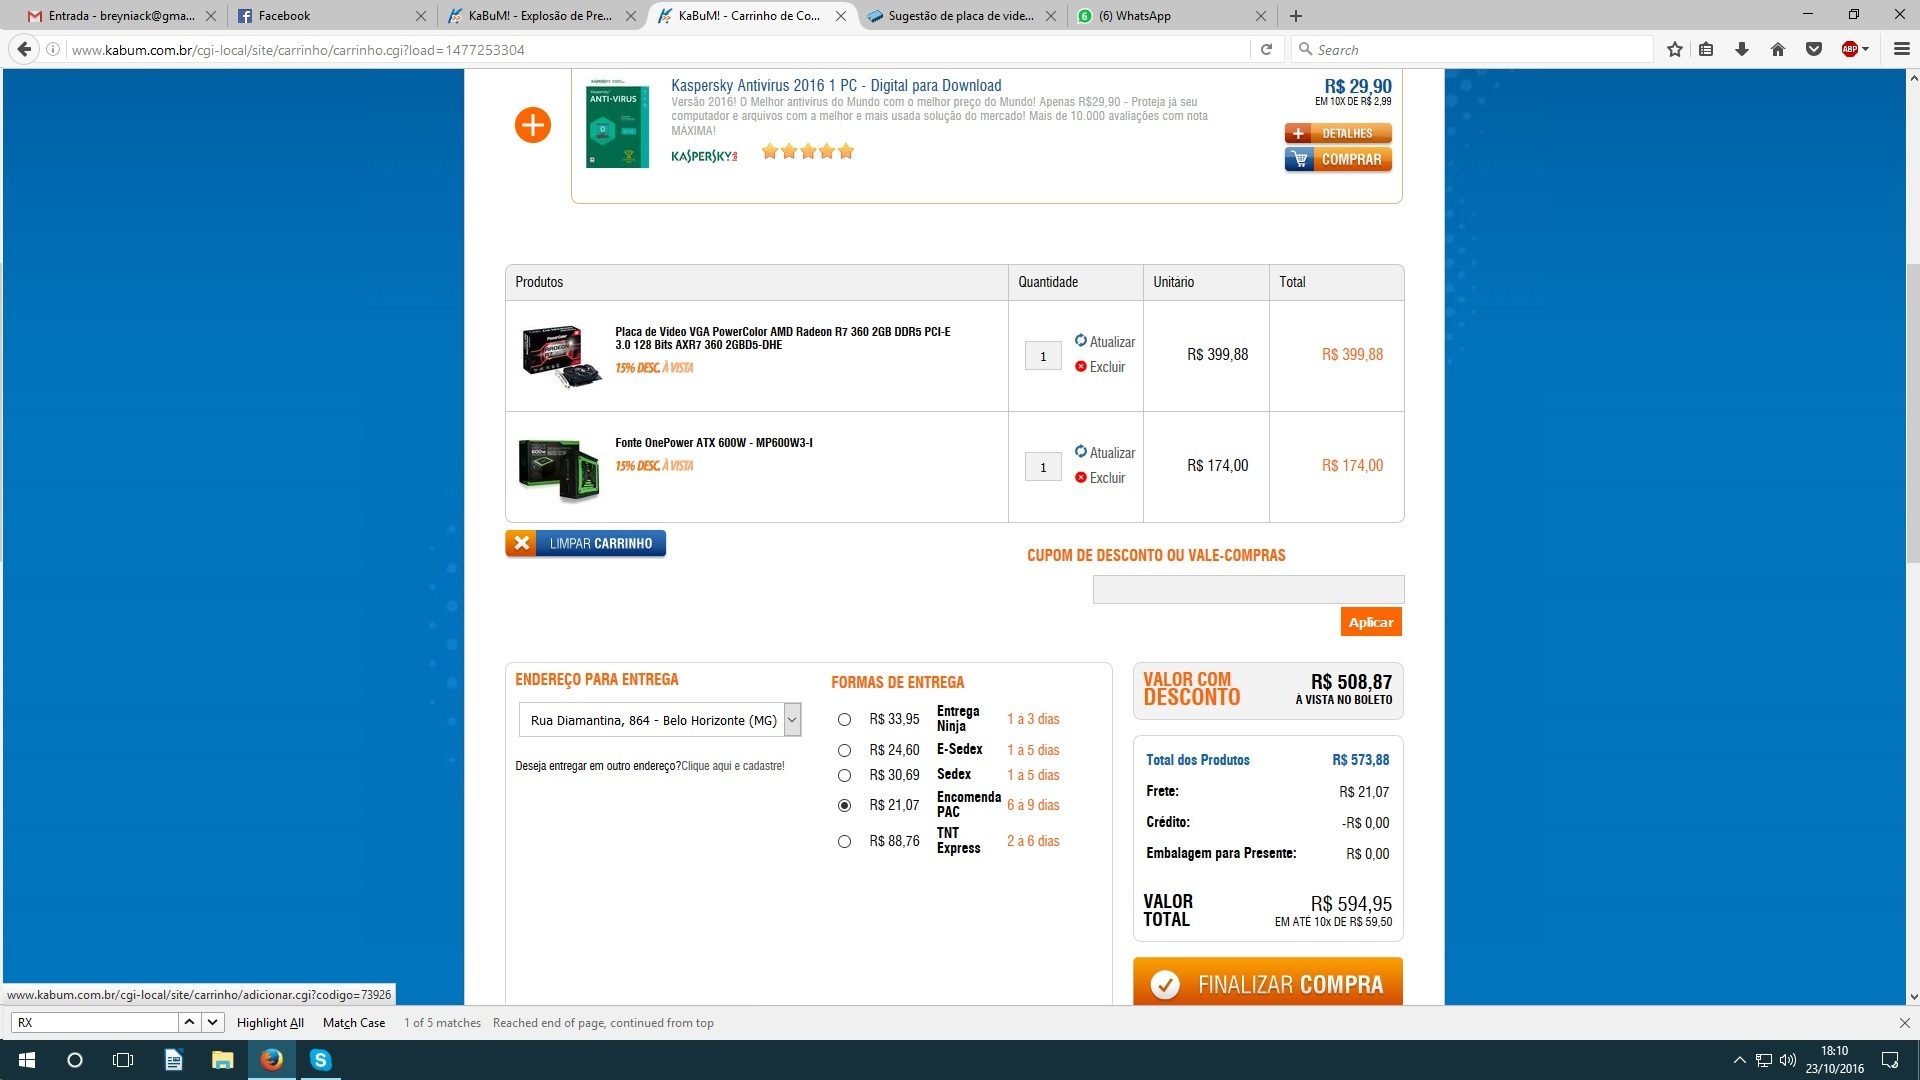The width and height of the screenshot is (1920, 1080).
Task: Open the downloads arrow icon
Action: [1742, 49]
